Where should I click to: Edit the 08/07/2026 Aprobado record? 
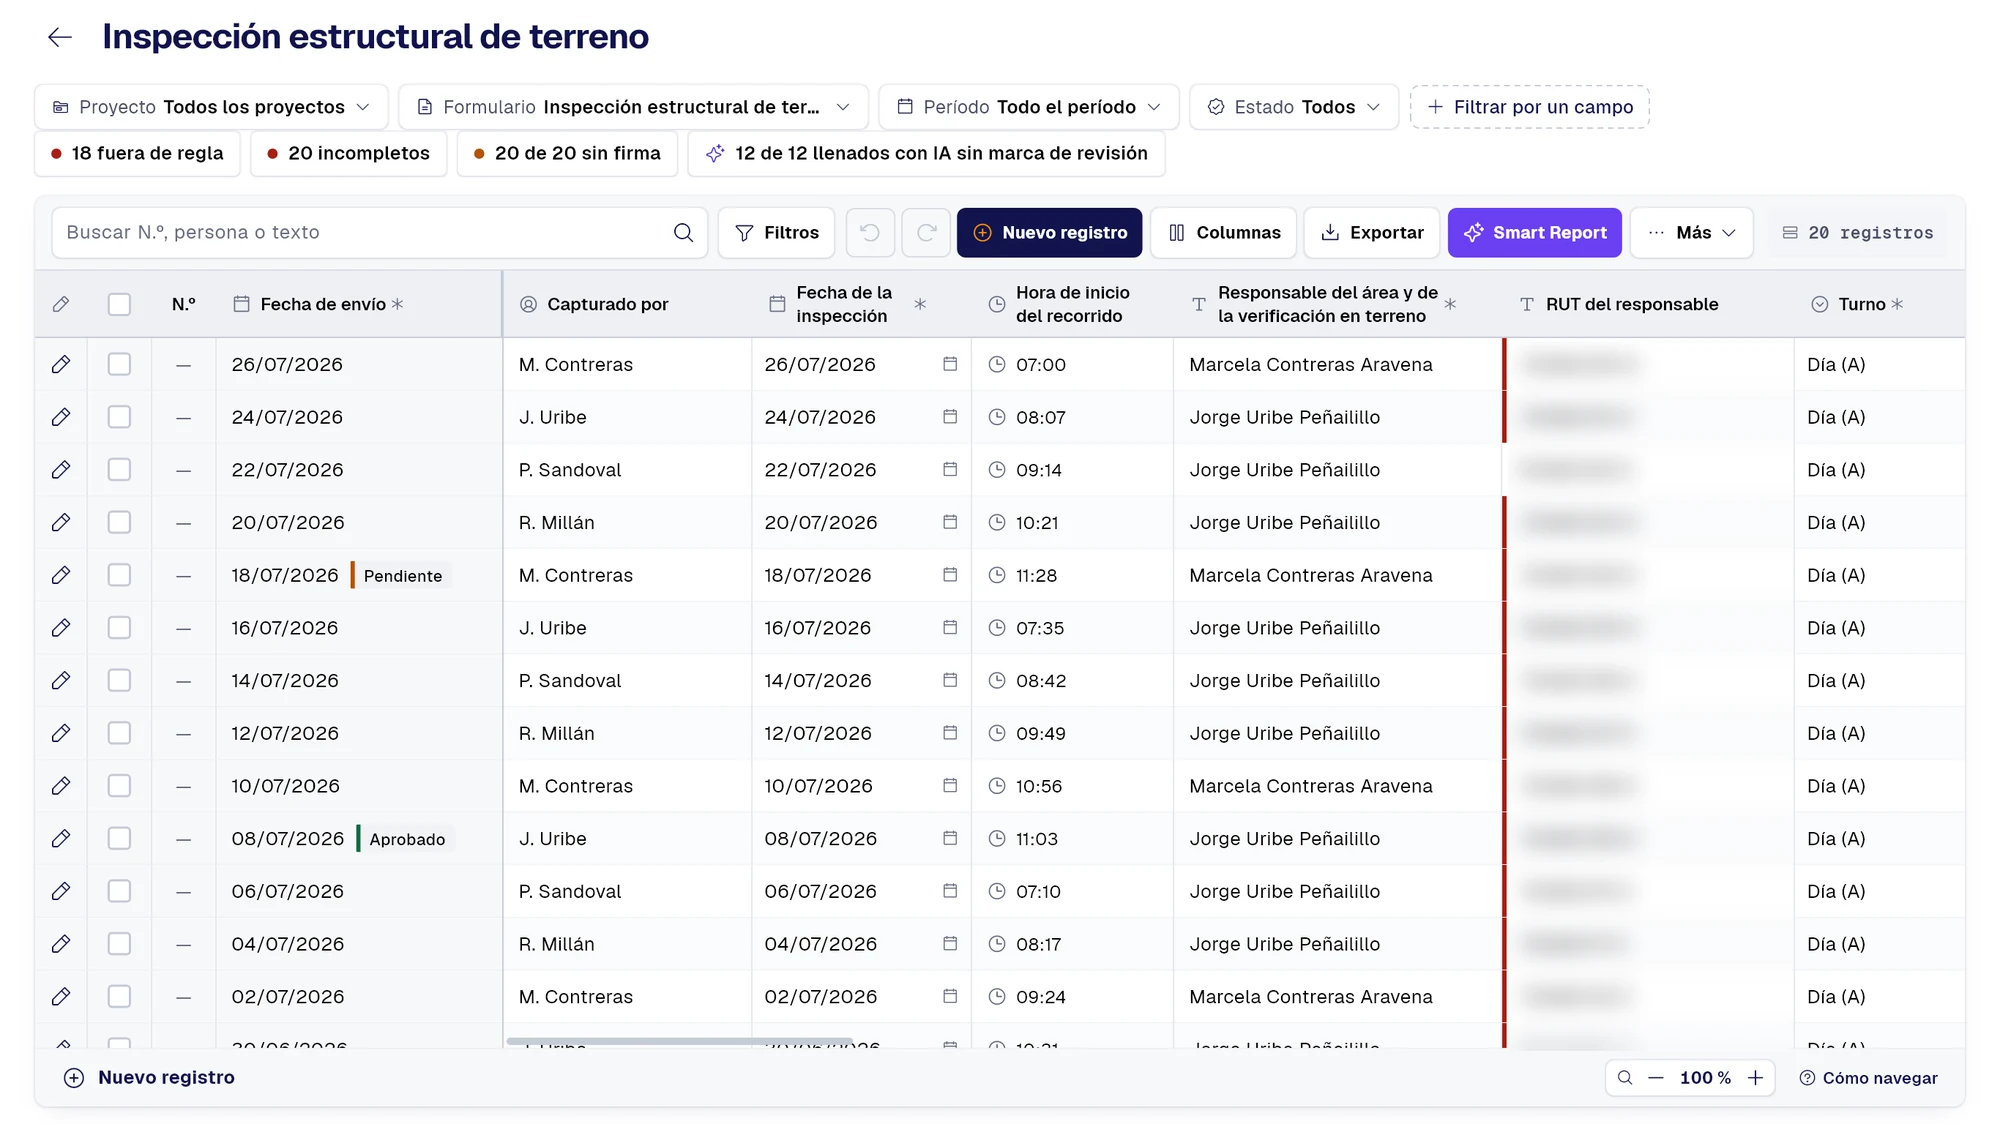[x=61, y=839]
